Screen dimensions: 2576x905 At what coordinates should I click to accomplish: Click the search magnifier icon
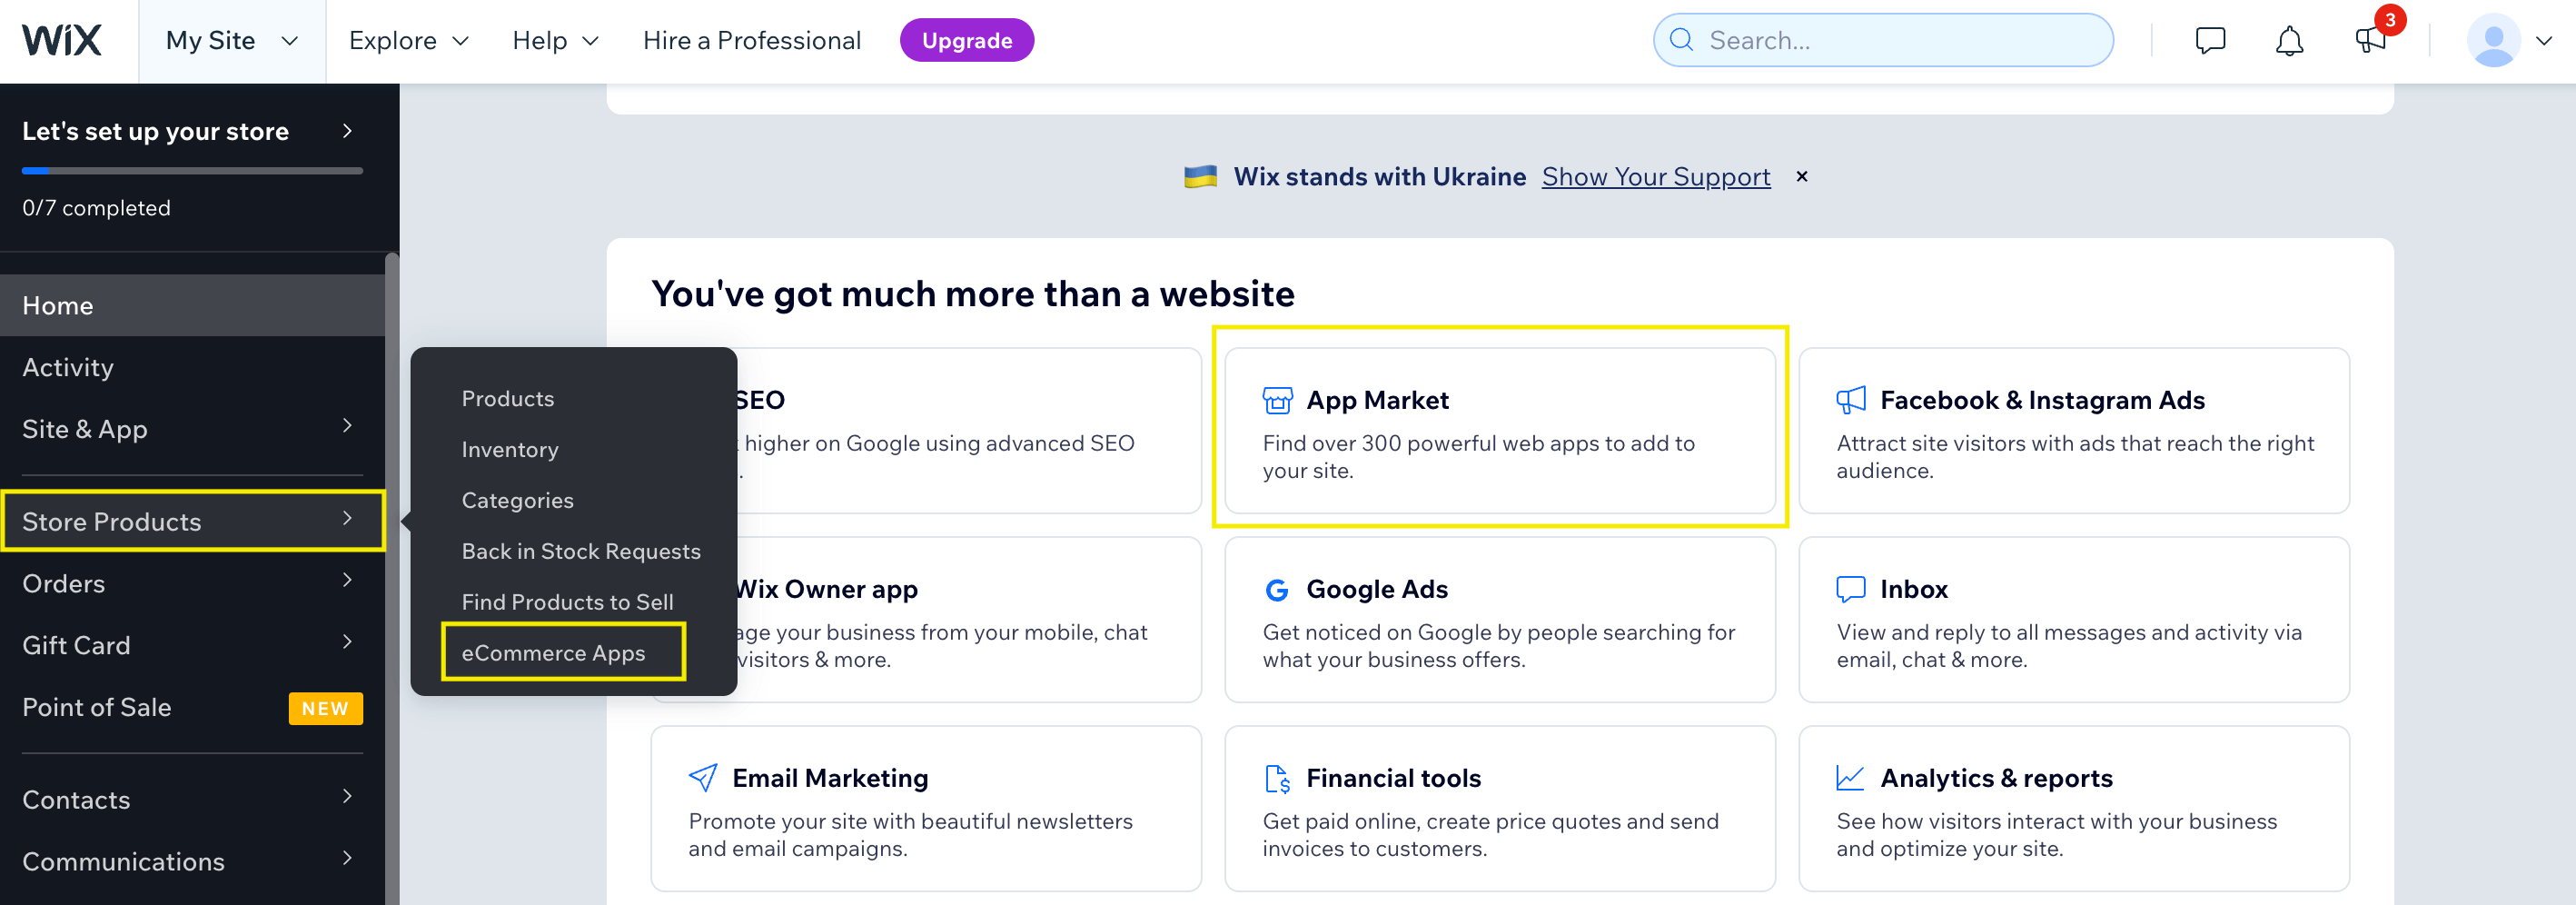point(1682,40)
